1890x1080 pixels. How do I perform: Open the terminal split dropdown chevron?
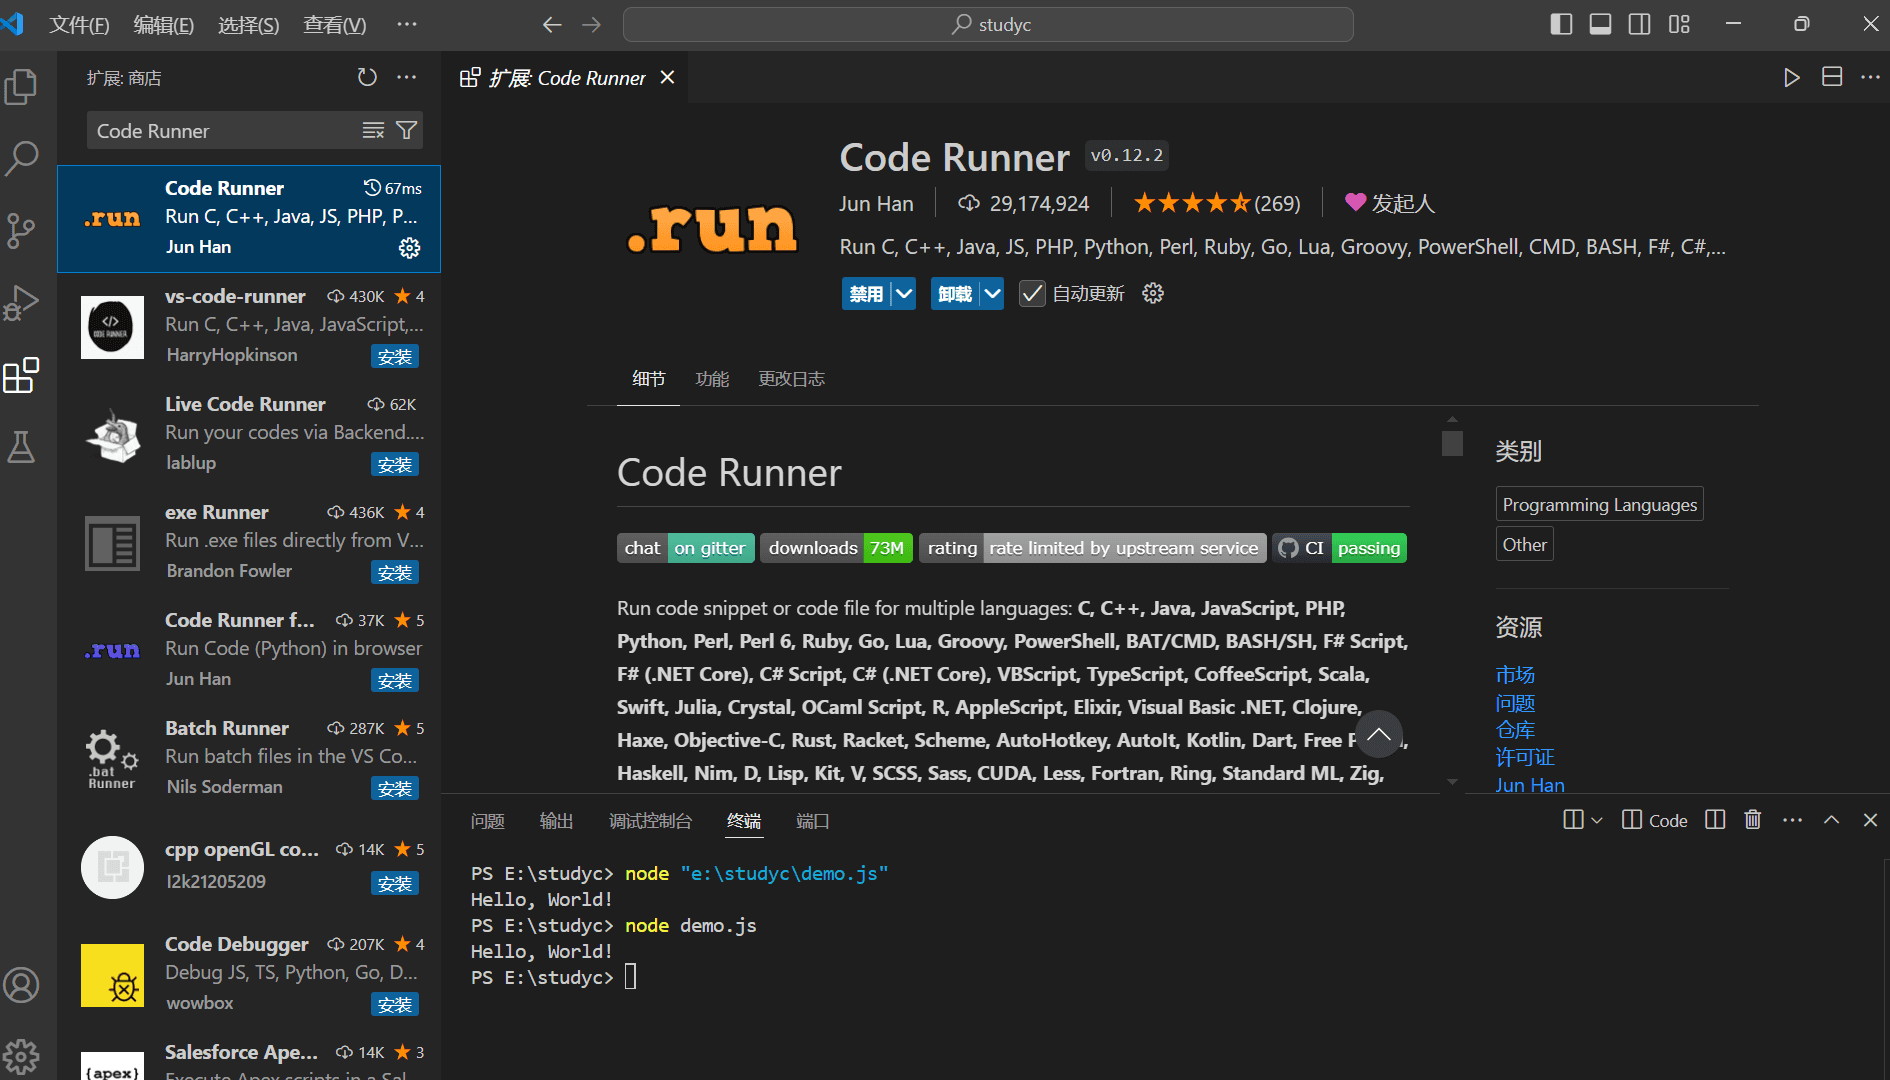click(1597, 820)
